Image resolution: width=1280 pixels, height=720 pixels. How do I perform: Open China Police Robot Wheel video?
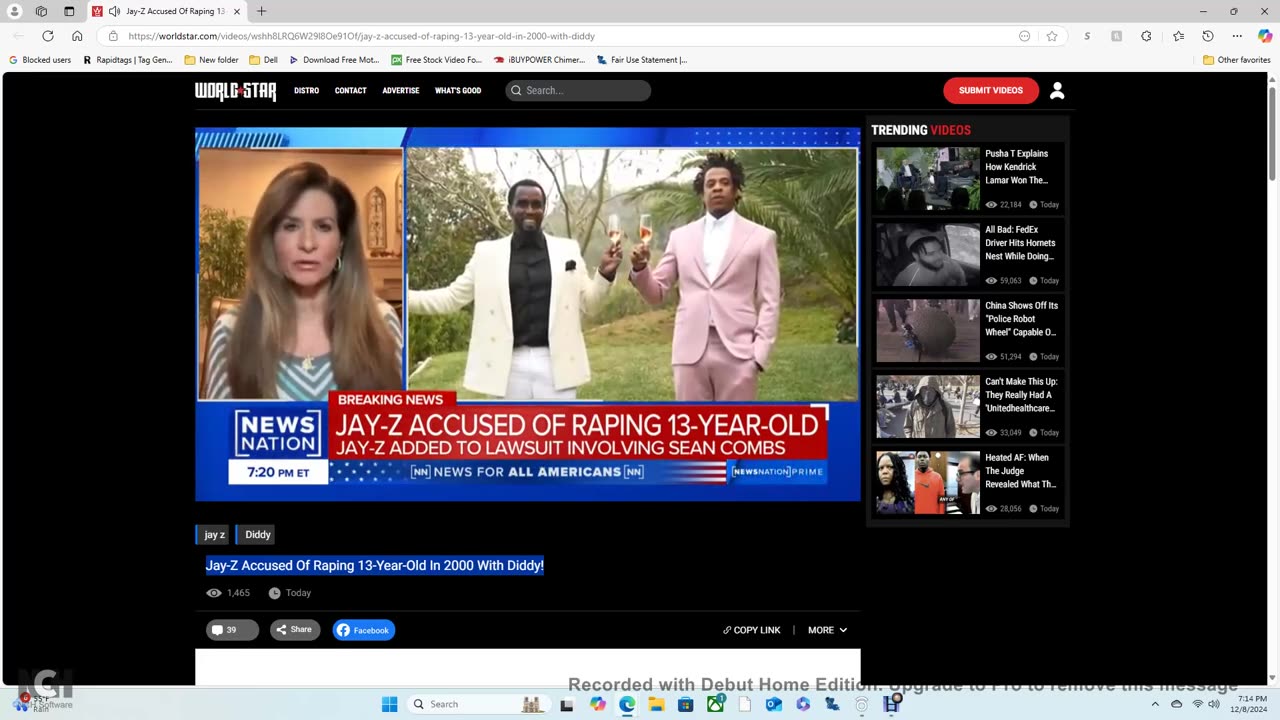[928, 331]
